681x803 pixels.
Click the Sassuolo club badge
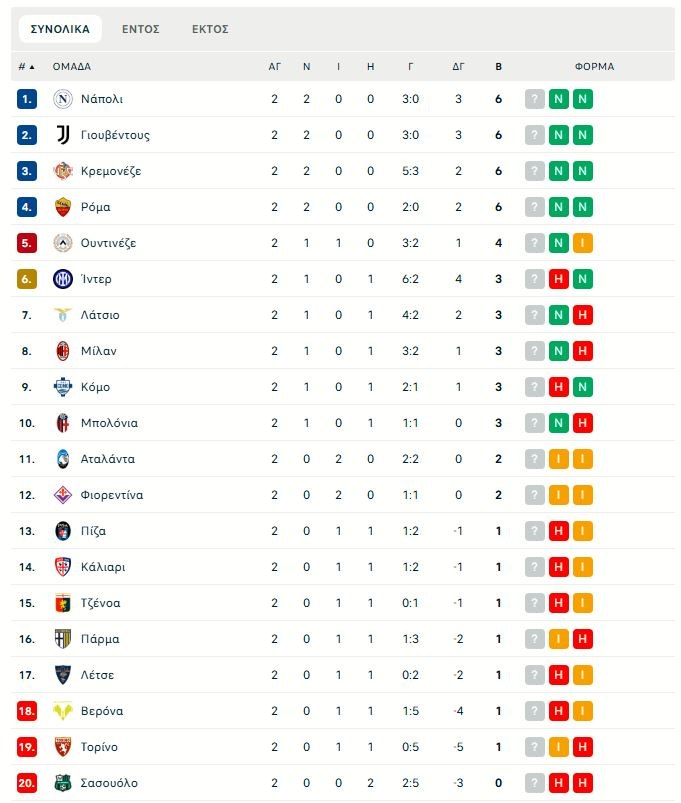click(x=63, y=783)
